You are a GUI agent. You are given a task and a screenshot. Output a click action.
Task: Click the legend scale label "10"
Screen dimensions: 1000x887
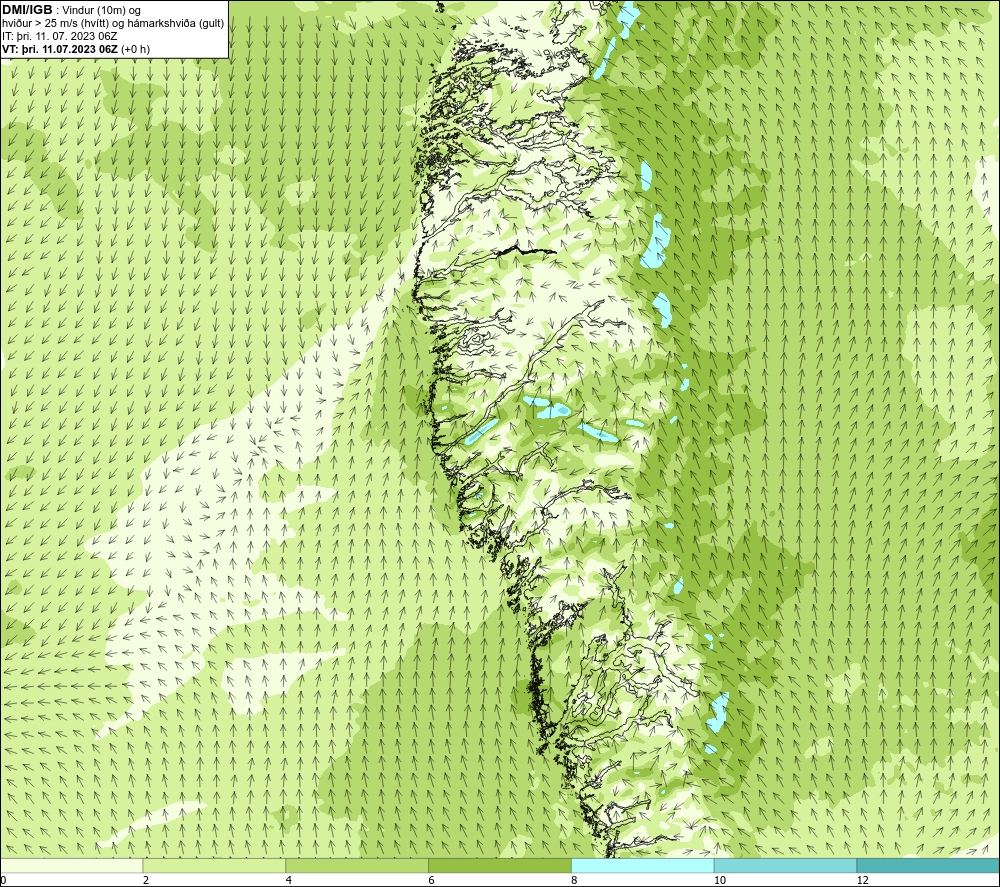[x=719, y=881]
